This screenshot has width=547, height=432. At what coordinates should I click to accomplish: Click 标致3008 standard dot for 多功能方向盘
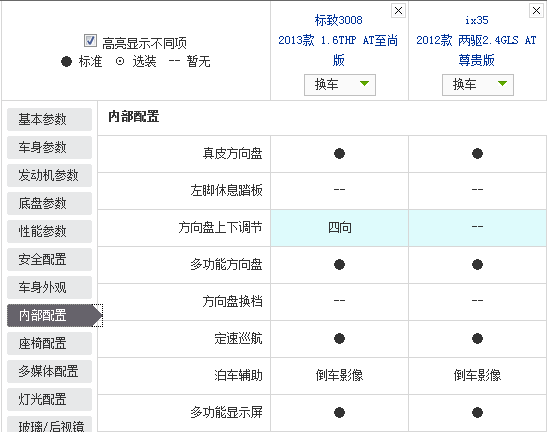339,265
